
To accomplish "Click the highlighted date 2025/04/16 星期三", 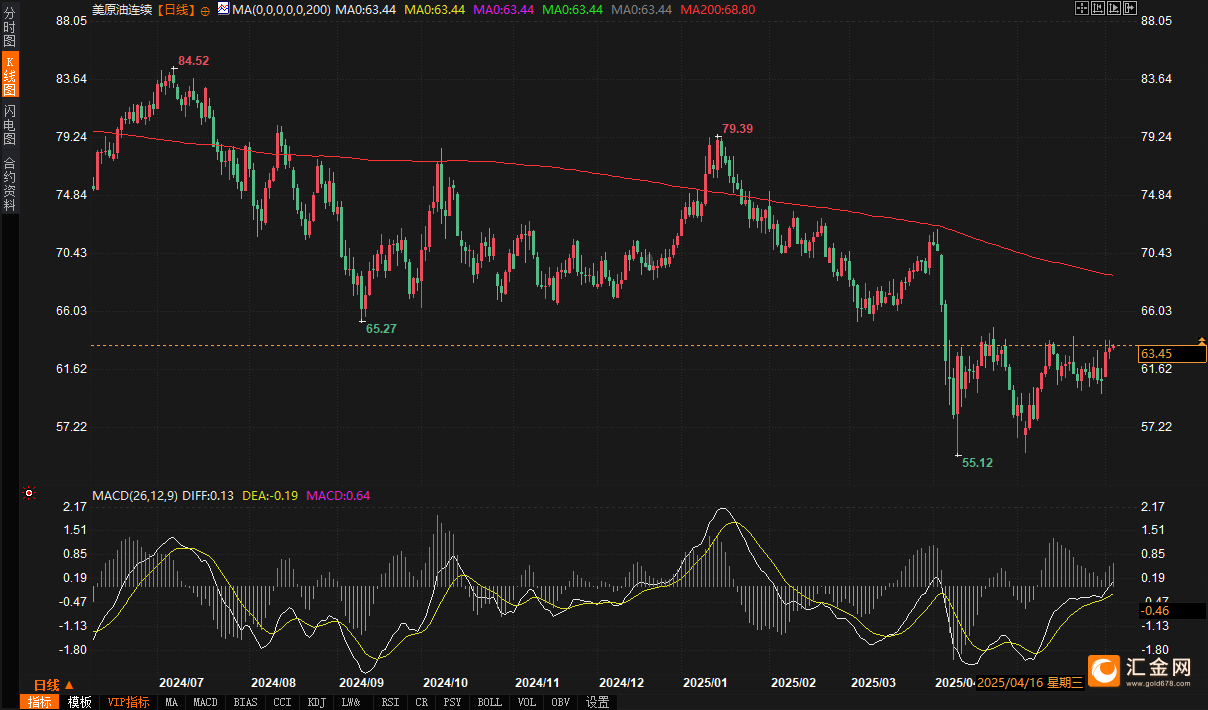I will click(1030, 683).
